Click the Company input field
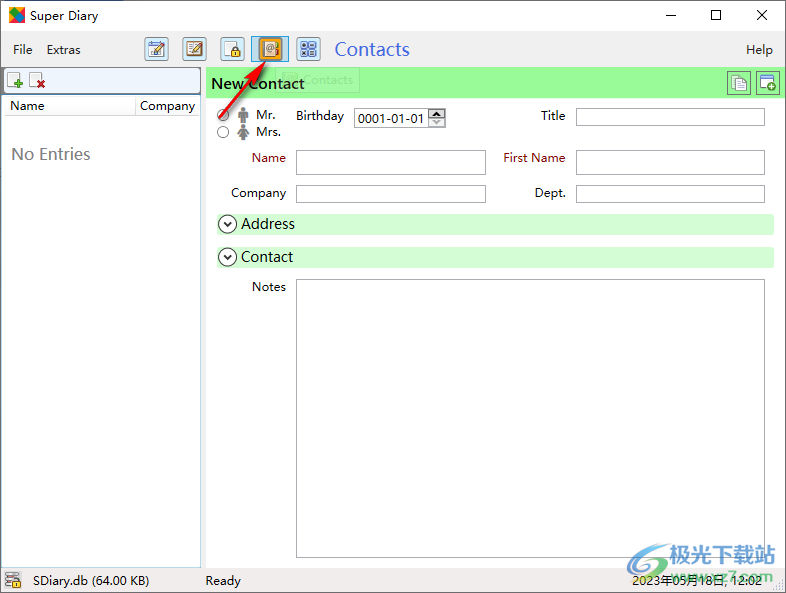This screenshot has width=786, height=593. (x=390, y=194)
